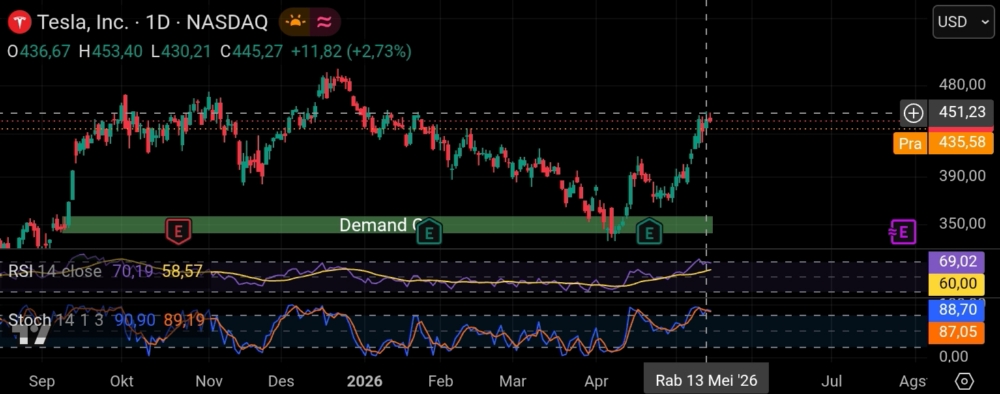Open the red earnings E marker
Image resolution: width=1000 pixels, height=394 pixels.
click(x=179, y=231)
